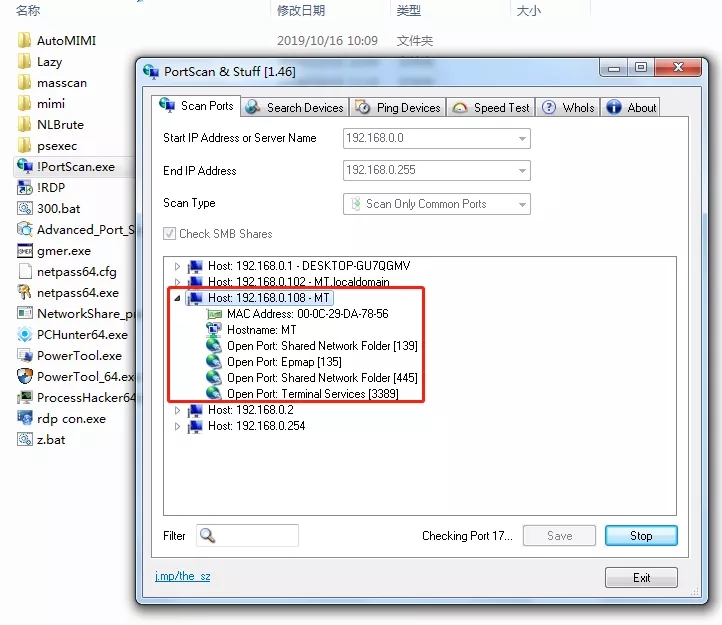Click computer icon for host 192.168.0.254
Image resolution: width=722 pixels, height=625 pixels.
click(x=194, y=426)
